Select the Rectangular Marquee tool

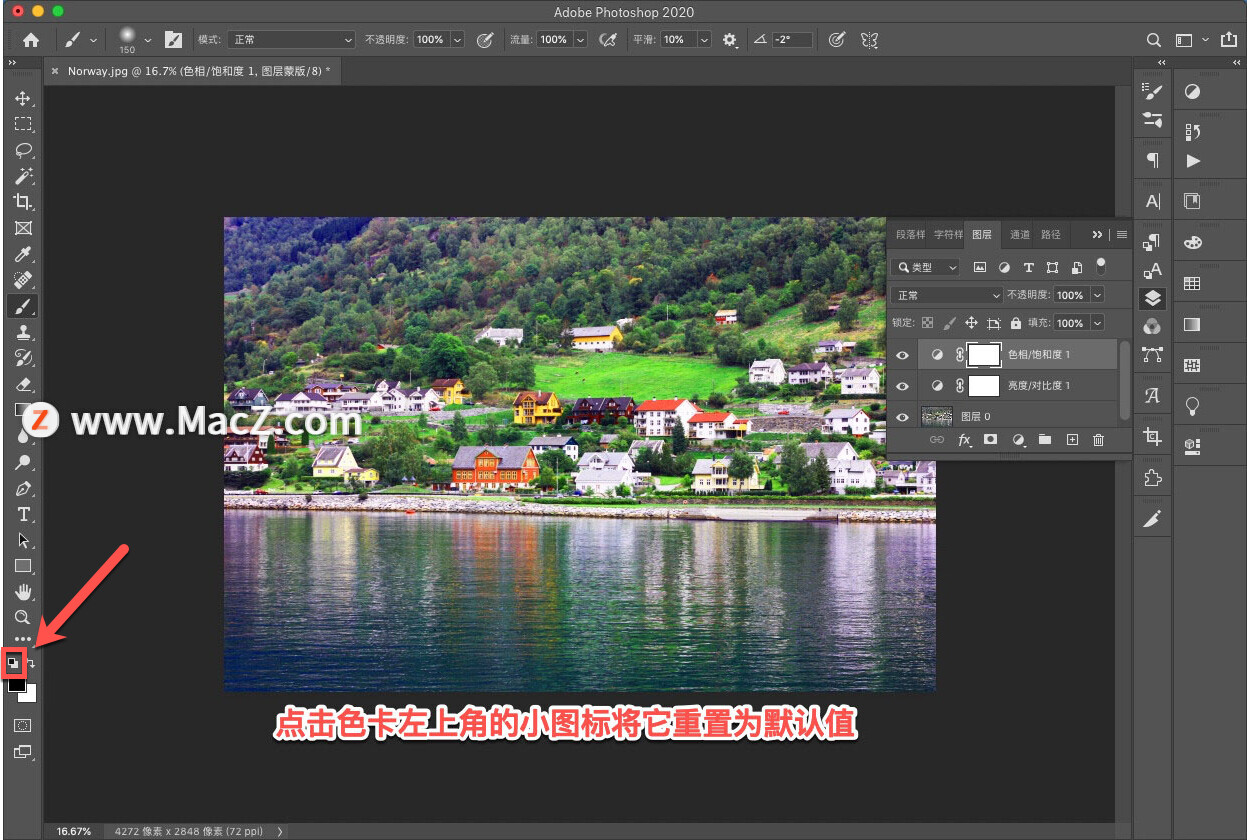(22, 124)
